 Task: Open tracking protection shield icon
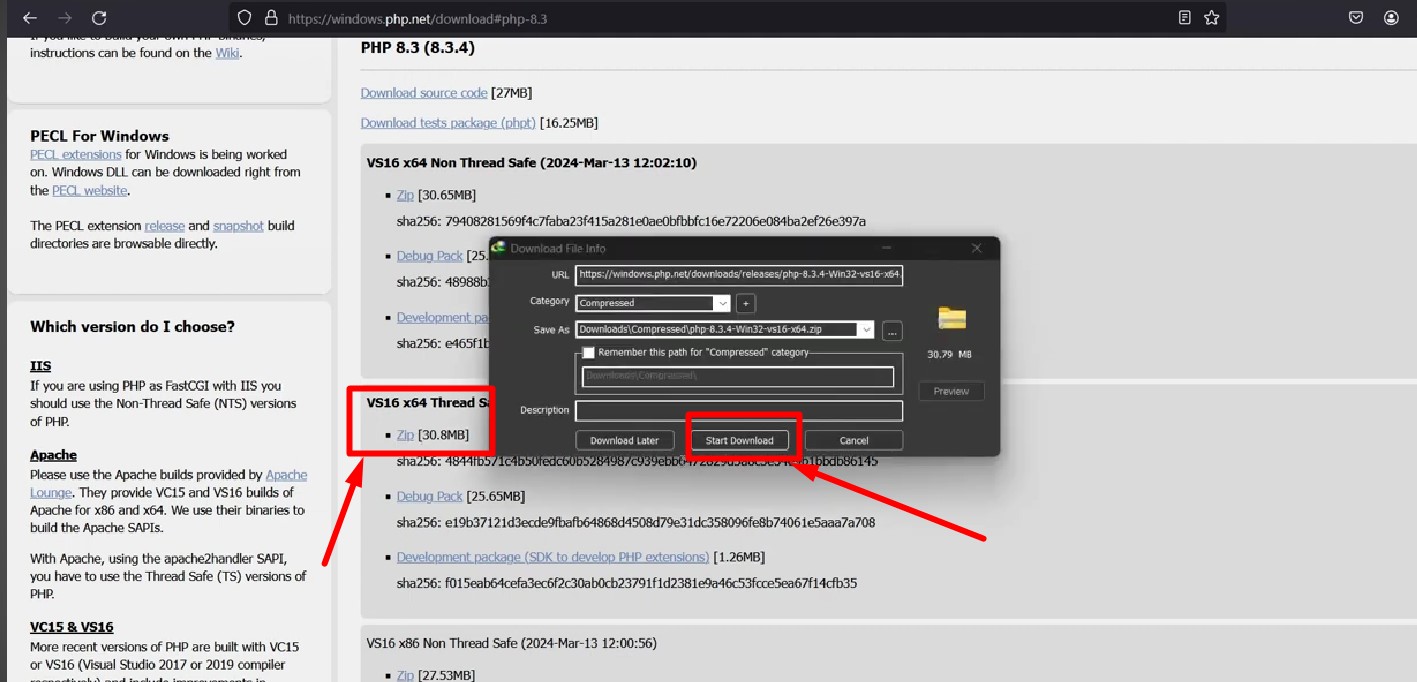(245, 18)
